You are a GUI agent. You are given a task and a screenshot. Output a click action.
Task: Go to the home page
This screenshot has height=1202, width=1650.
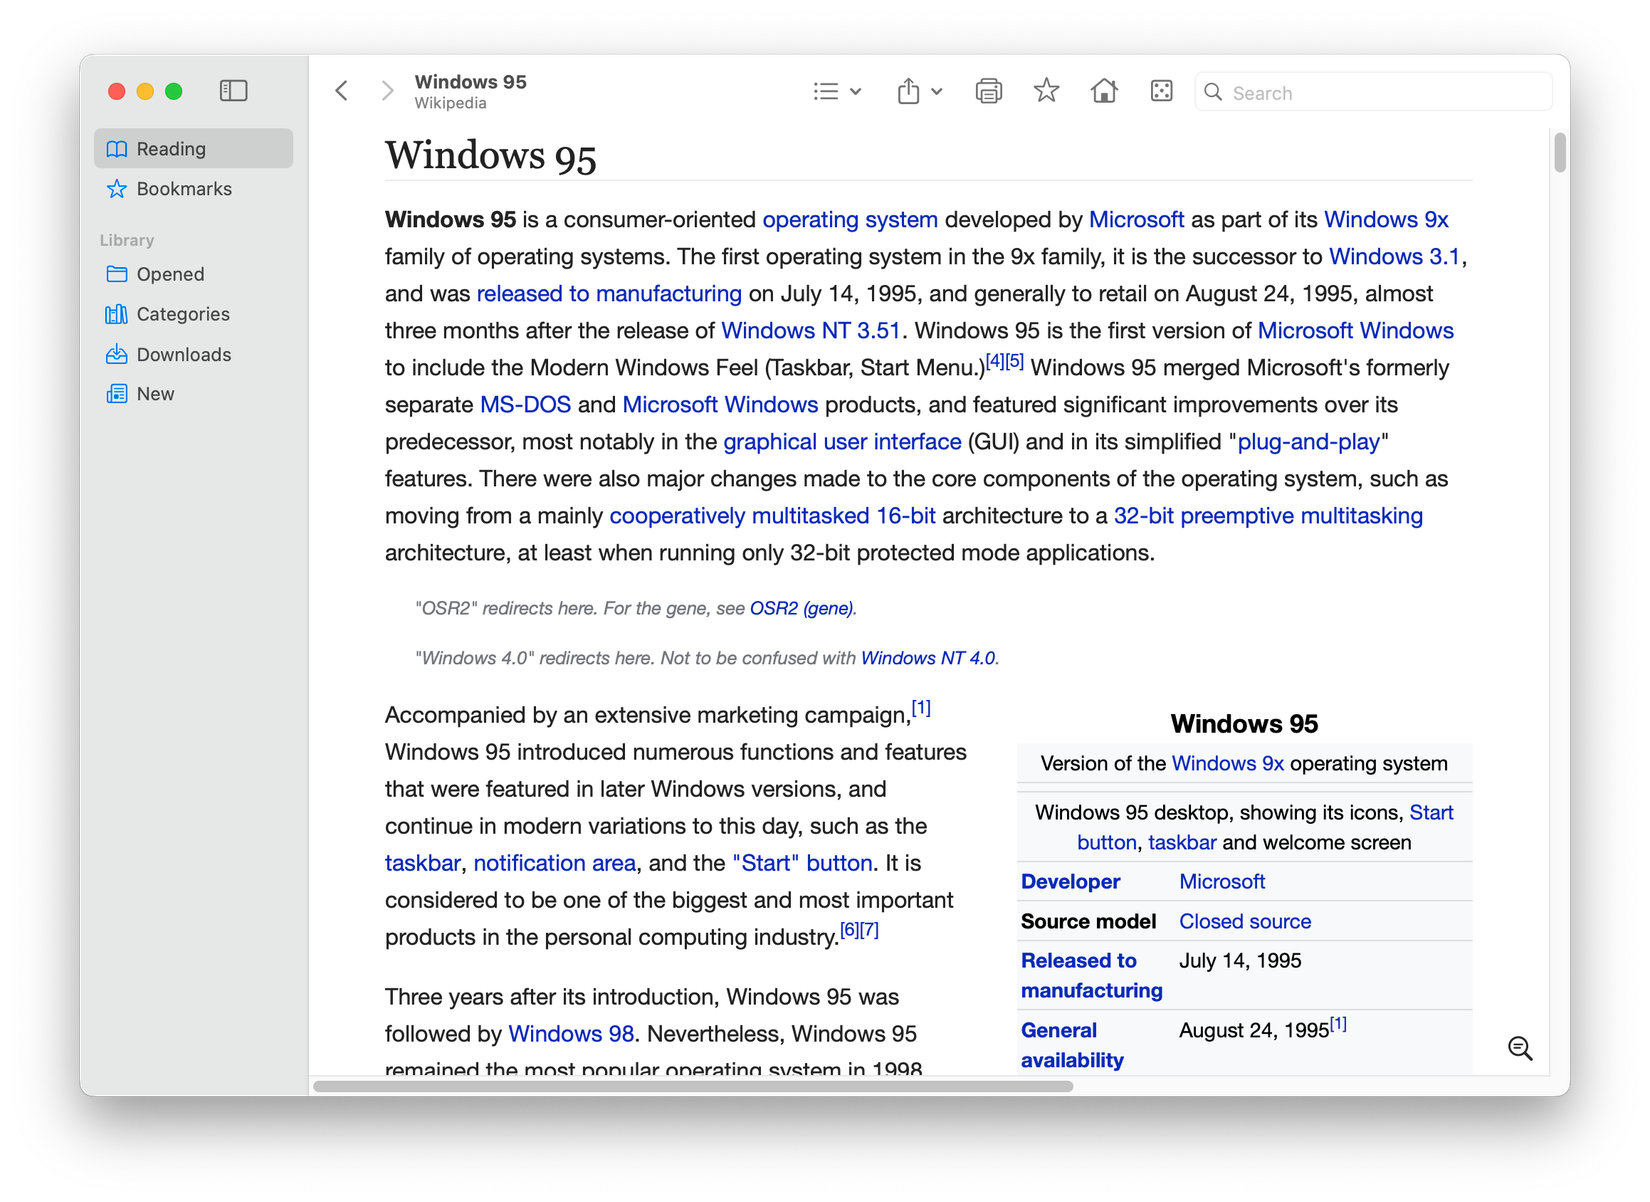coord(1104,91)
